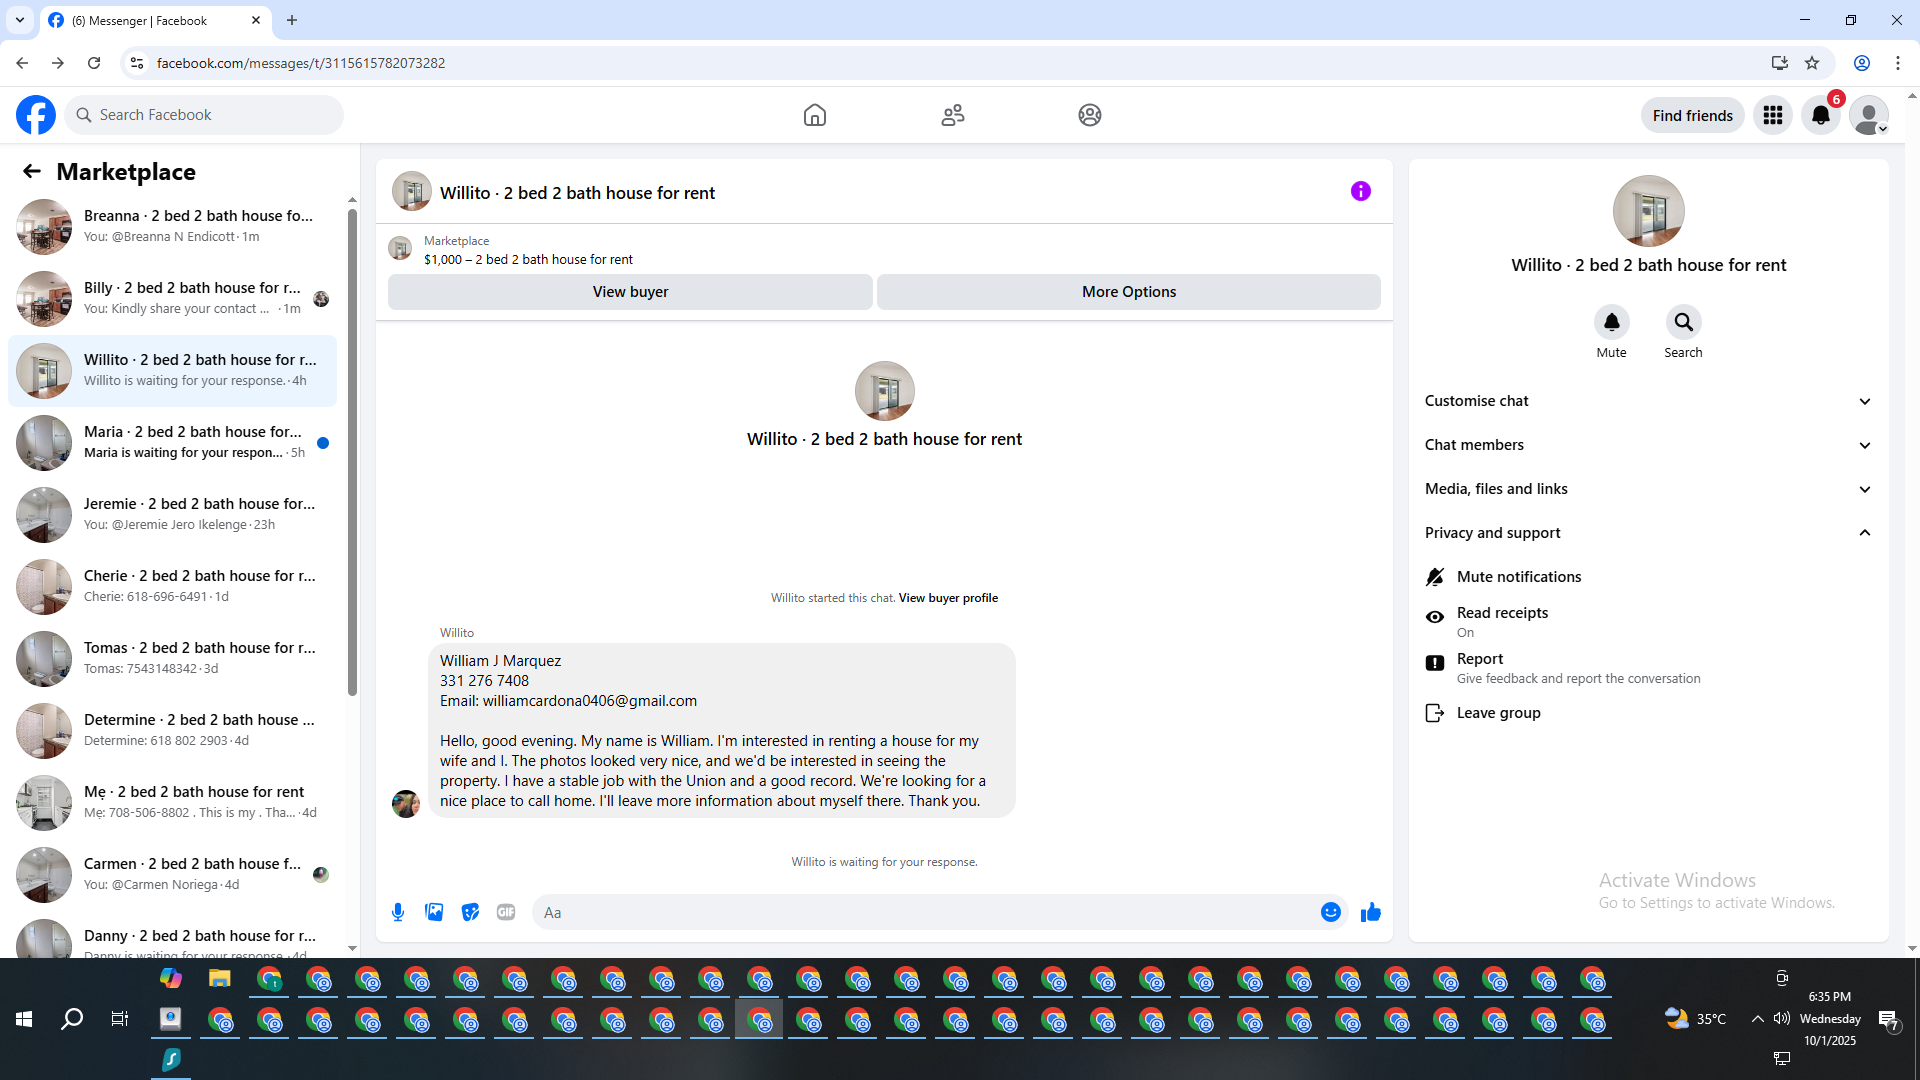Open Windows taskbar search
The height and width of the screenshot is (1080, 1920).
[72, 1019]
